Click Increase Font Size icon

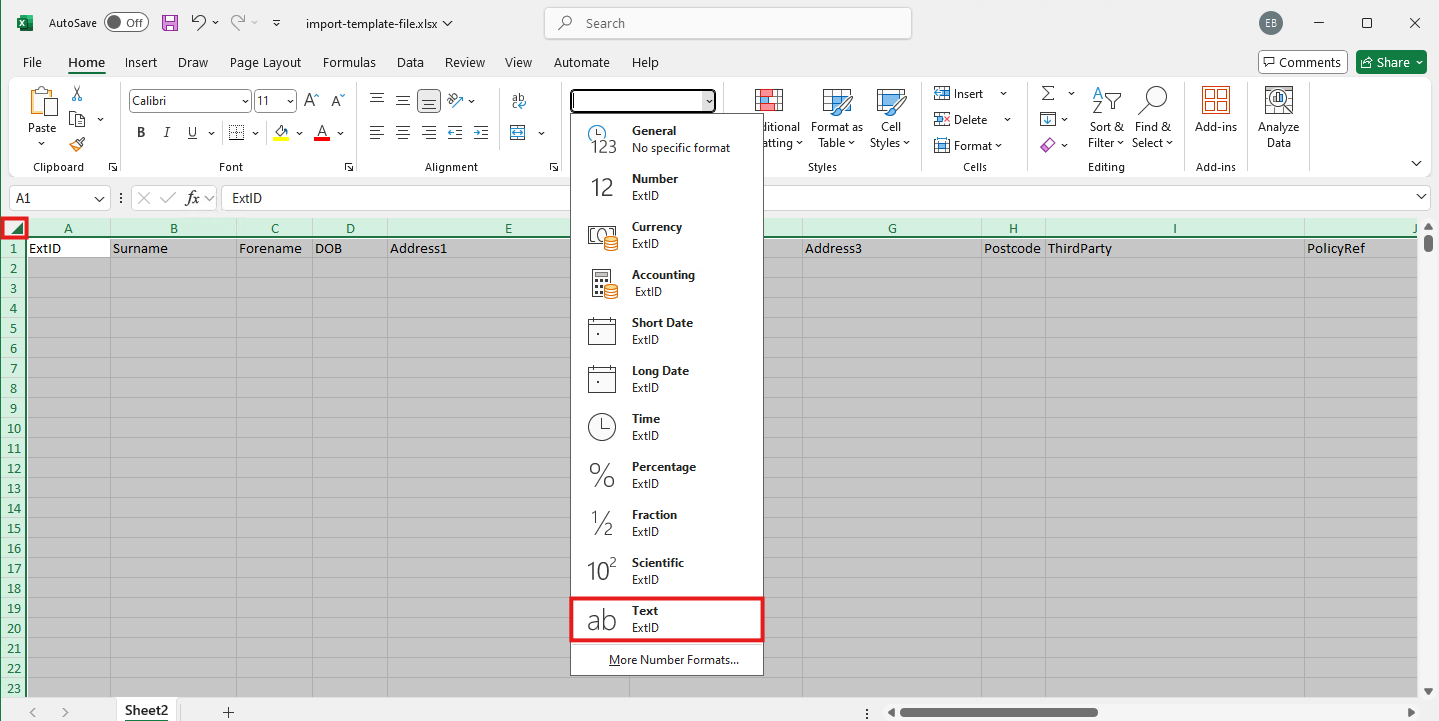point(312,101)
